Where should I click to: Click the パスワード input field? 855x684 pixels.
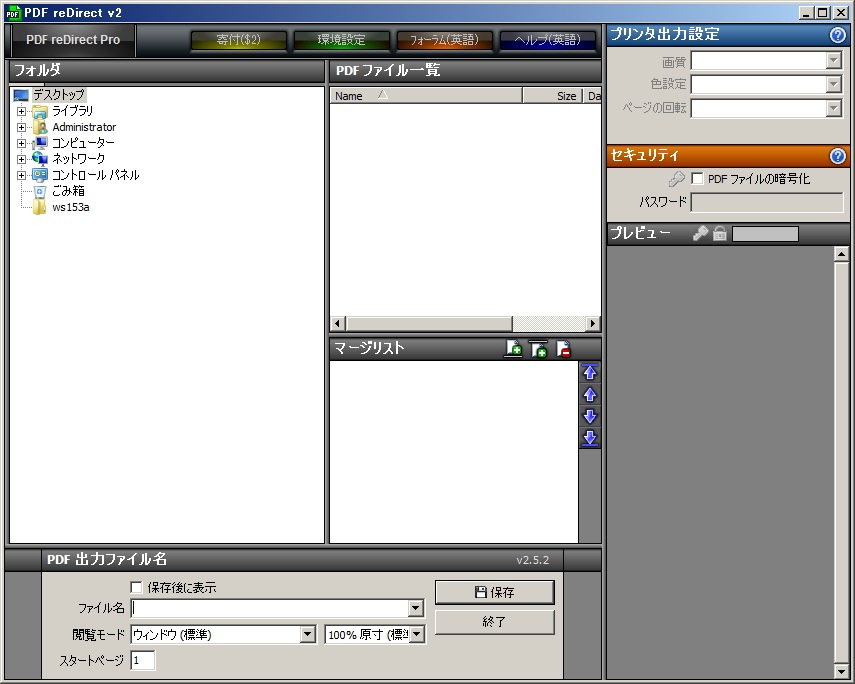[767, 202]
